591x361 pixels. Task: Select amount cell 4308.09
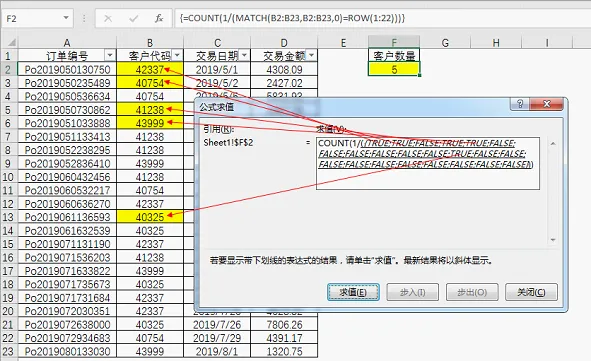284,69
